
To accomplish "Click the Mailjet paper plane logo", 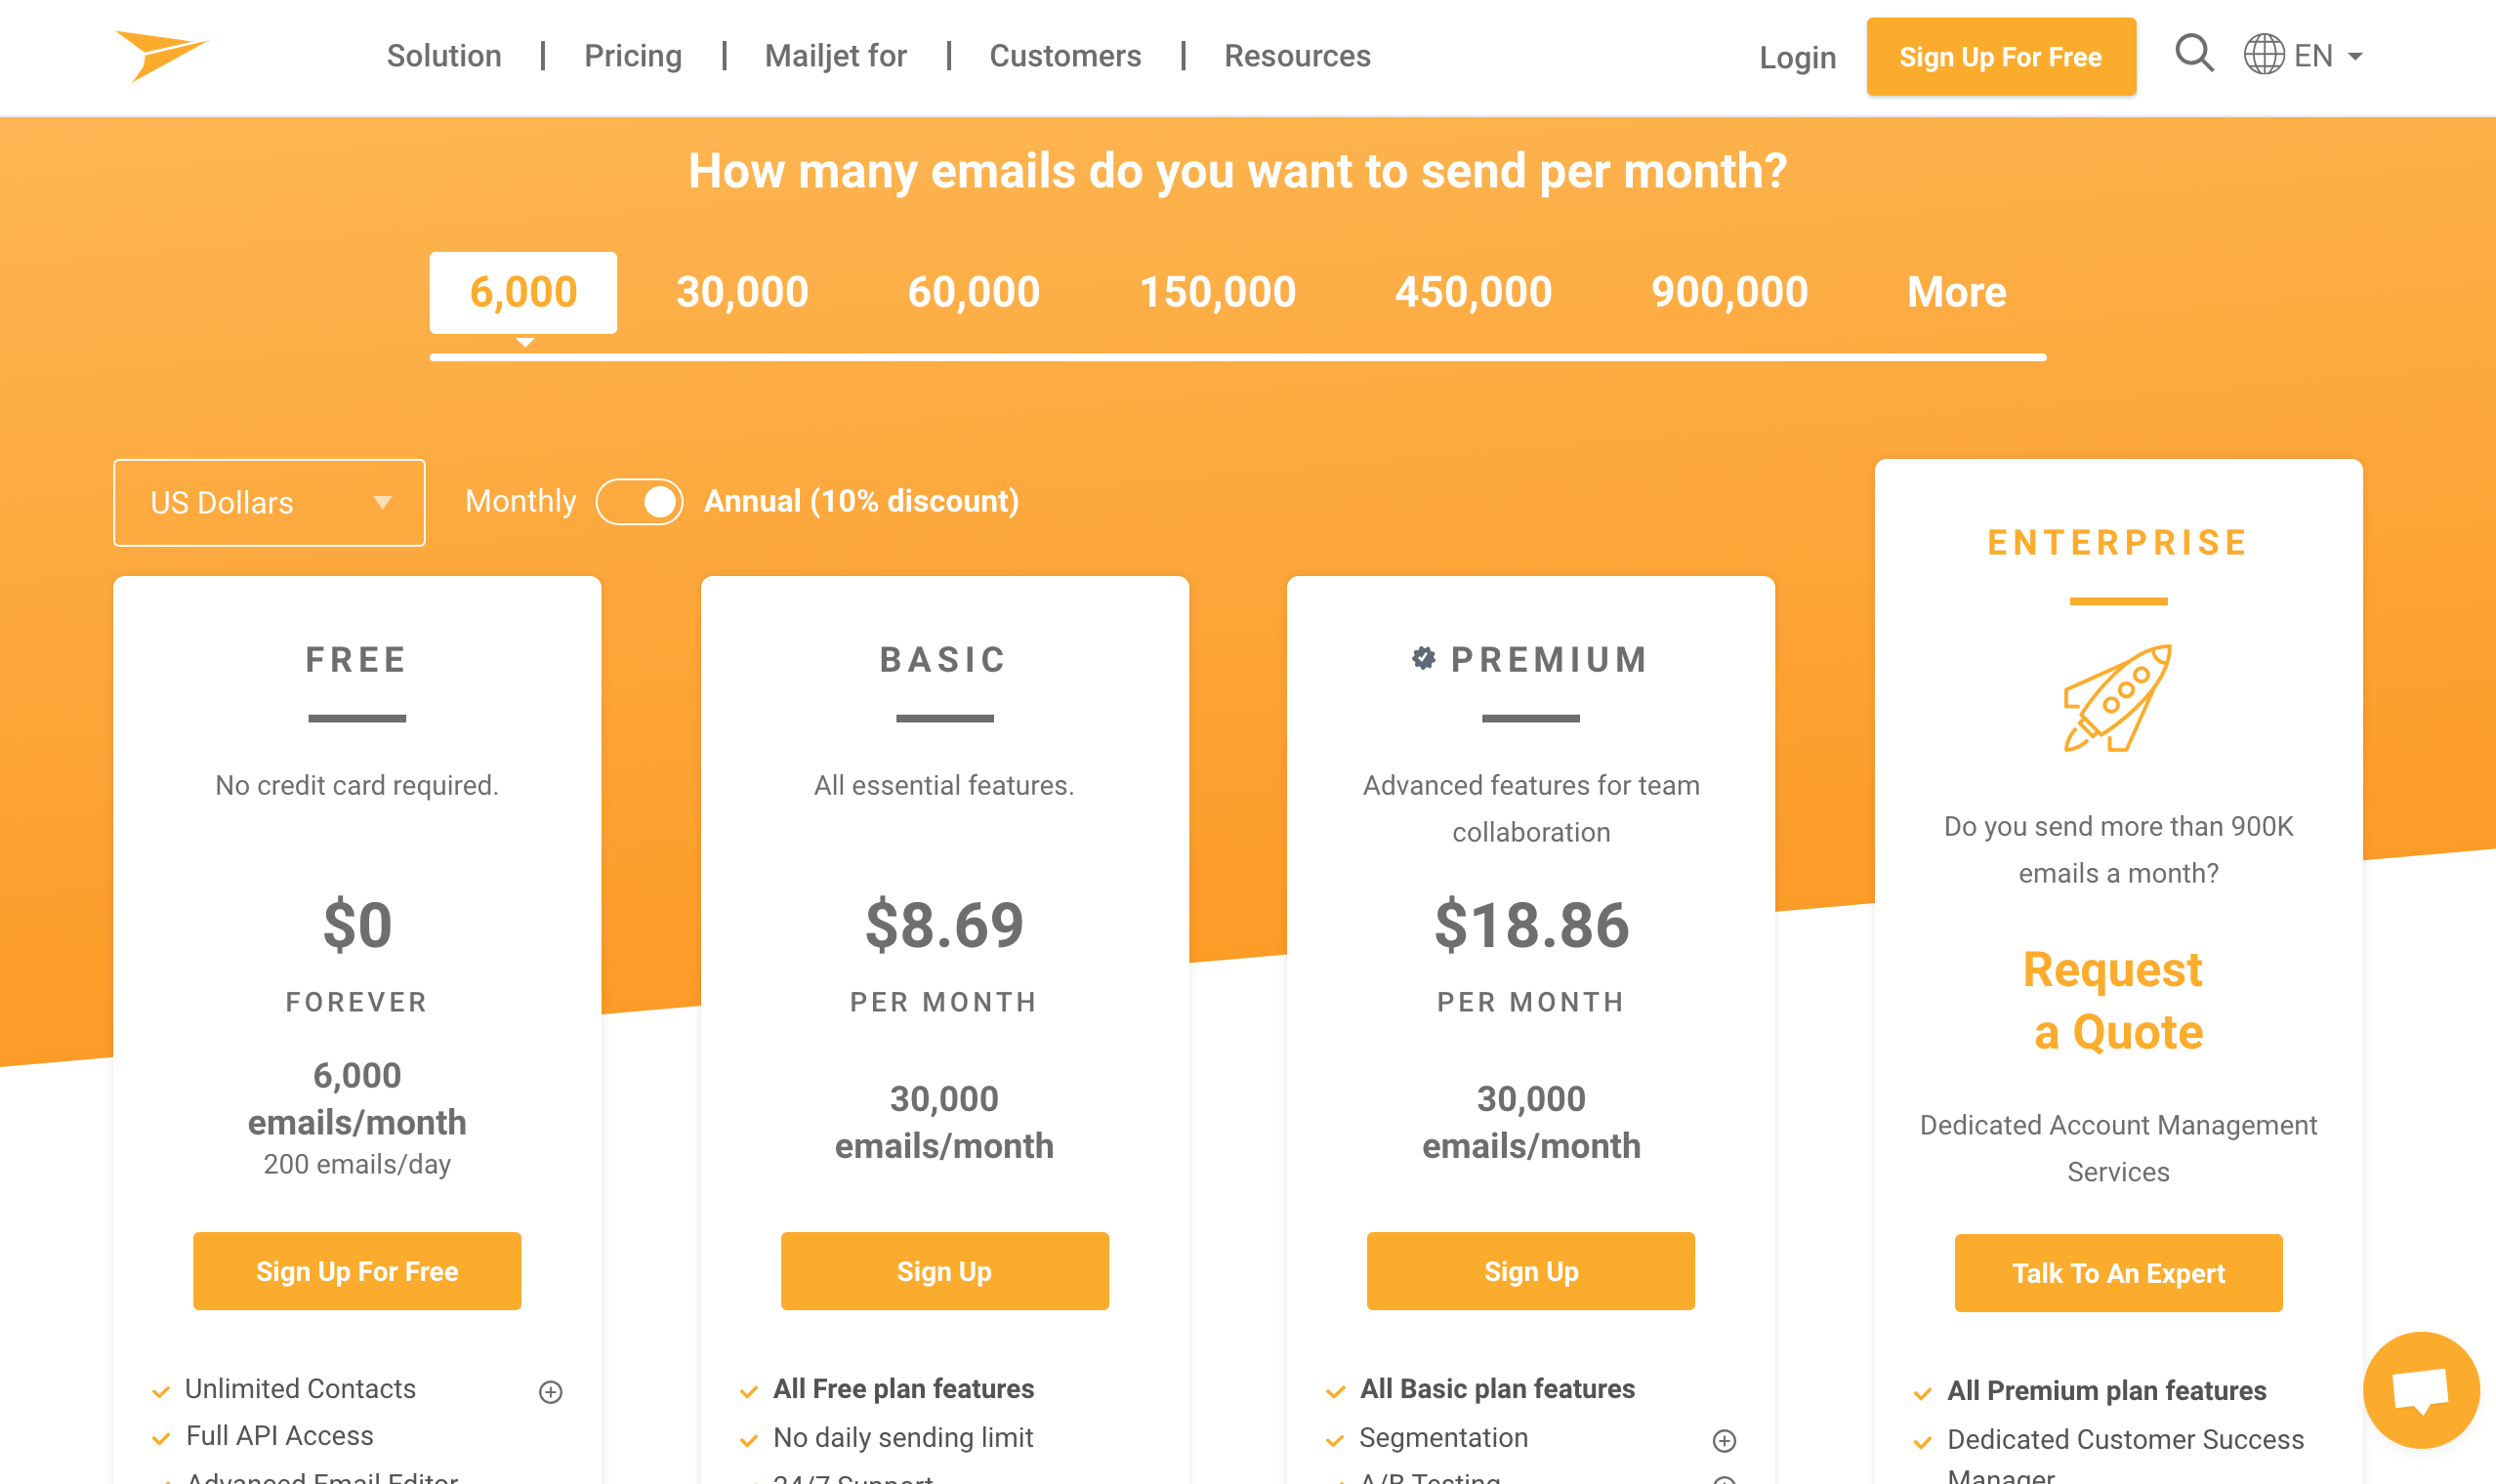I will (x=161, y=55).
